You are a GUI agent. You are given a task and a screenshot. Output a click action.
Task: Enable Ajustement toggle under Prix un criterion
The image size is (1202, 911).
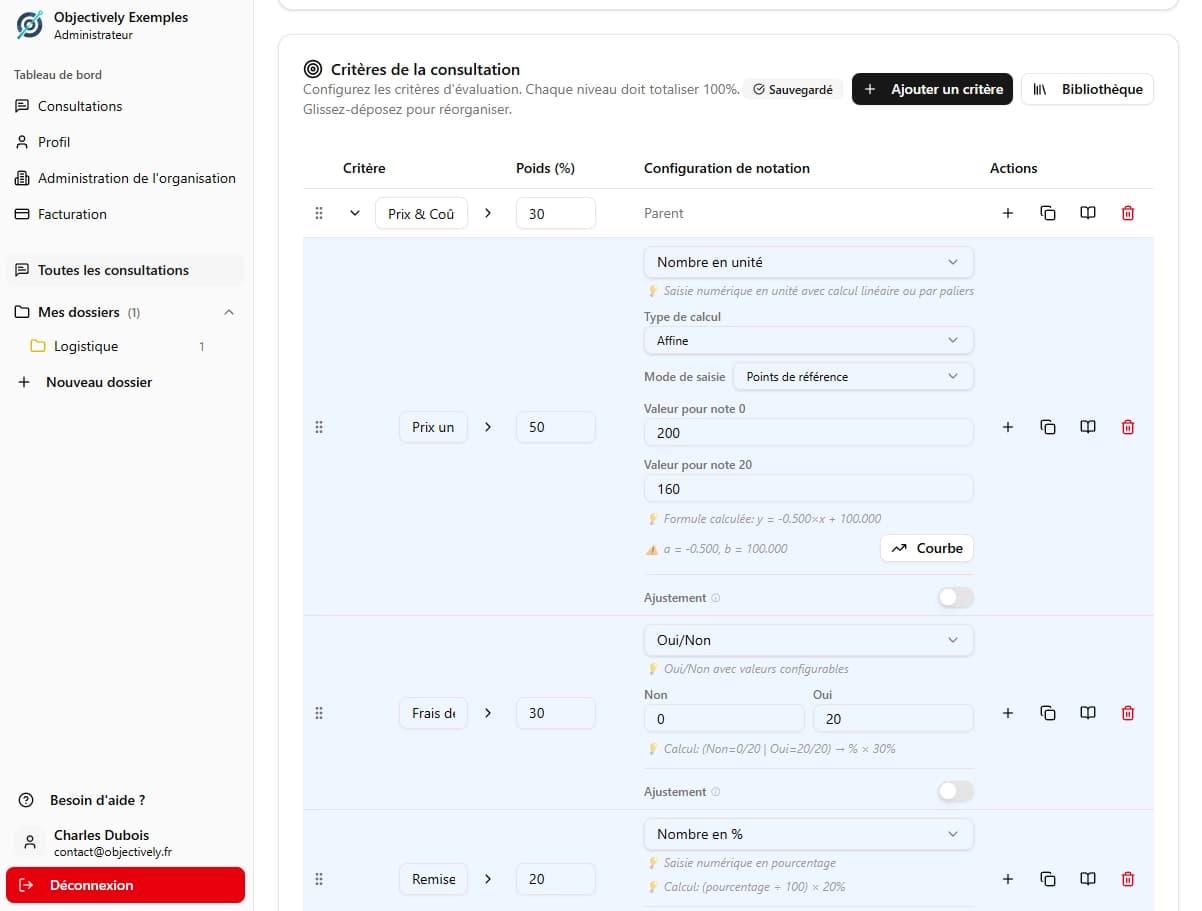(955, 598)
